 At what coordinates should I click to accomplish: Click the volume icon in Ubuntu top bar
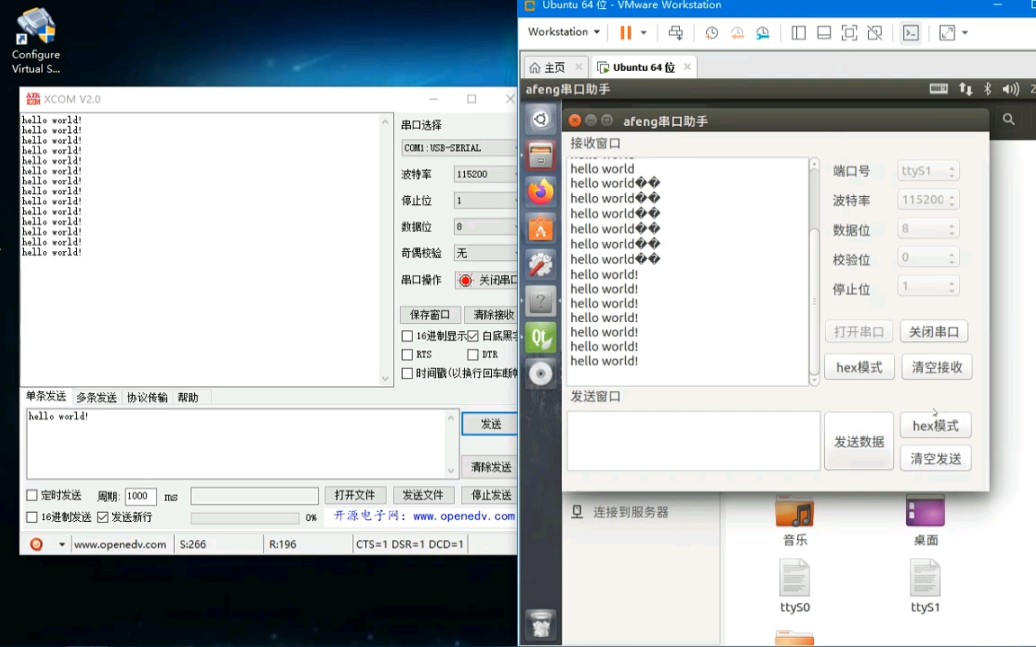[x=1011, y=89]
